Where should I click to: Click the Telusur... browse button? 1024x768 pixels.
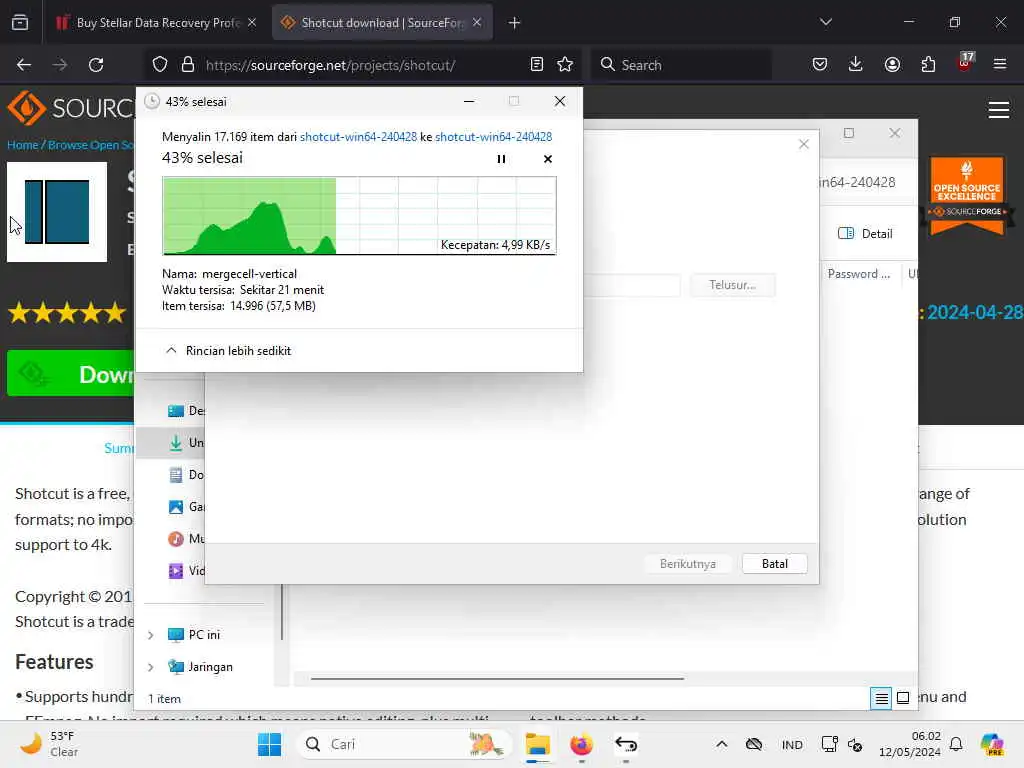tap(732, 285)
